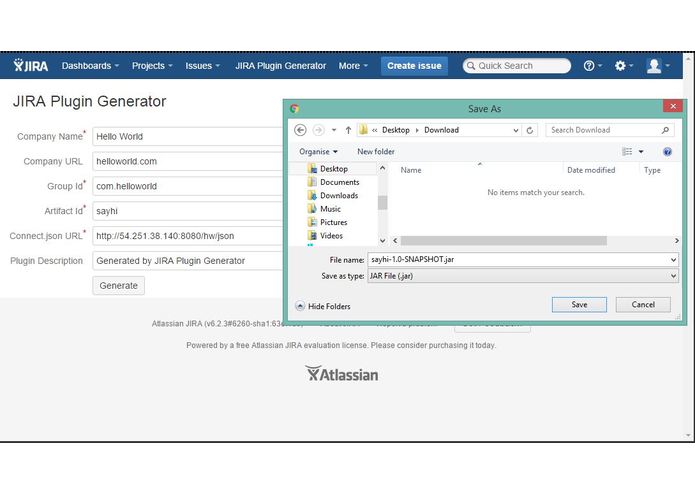The height and width of the screenshot is (494, 695).
Task: Select Desktop in the folder tree
Action: tap(334, 169)
